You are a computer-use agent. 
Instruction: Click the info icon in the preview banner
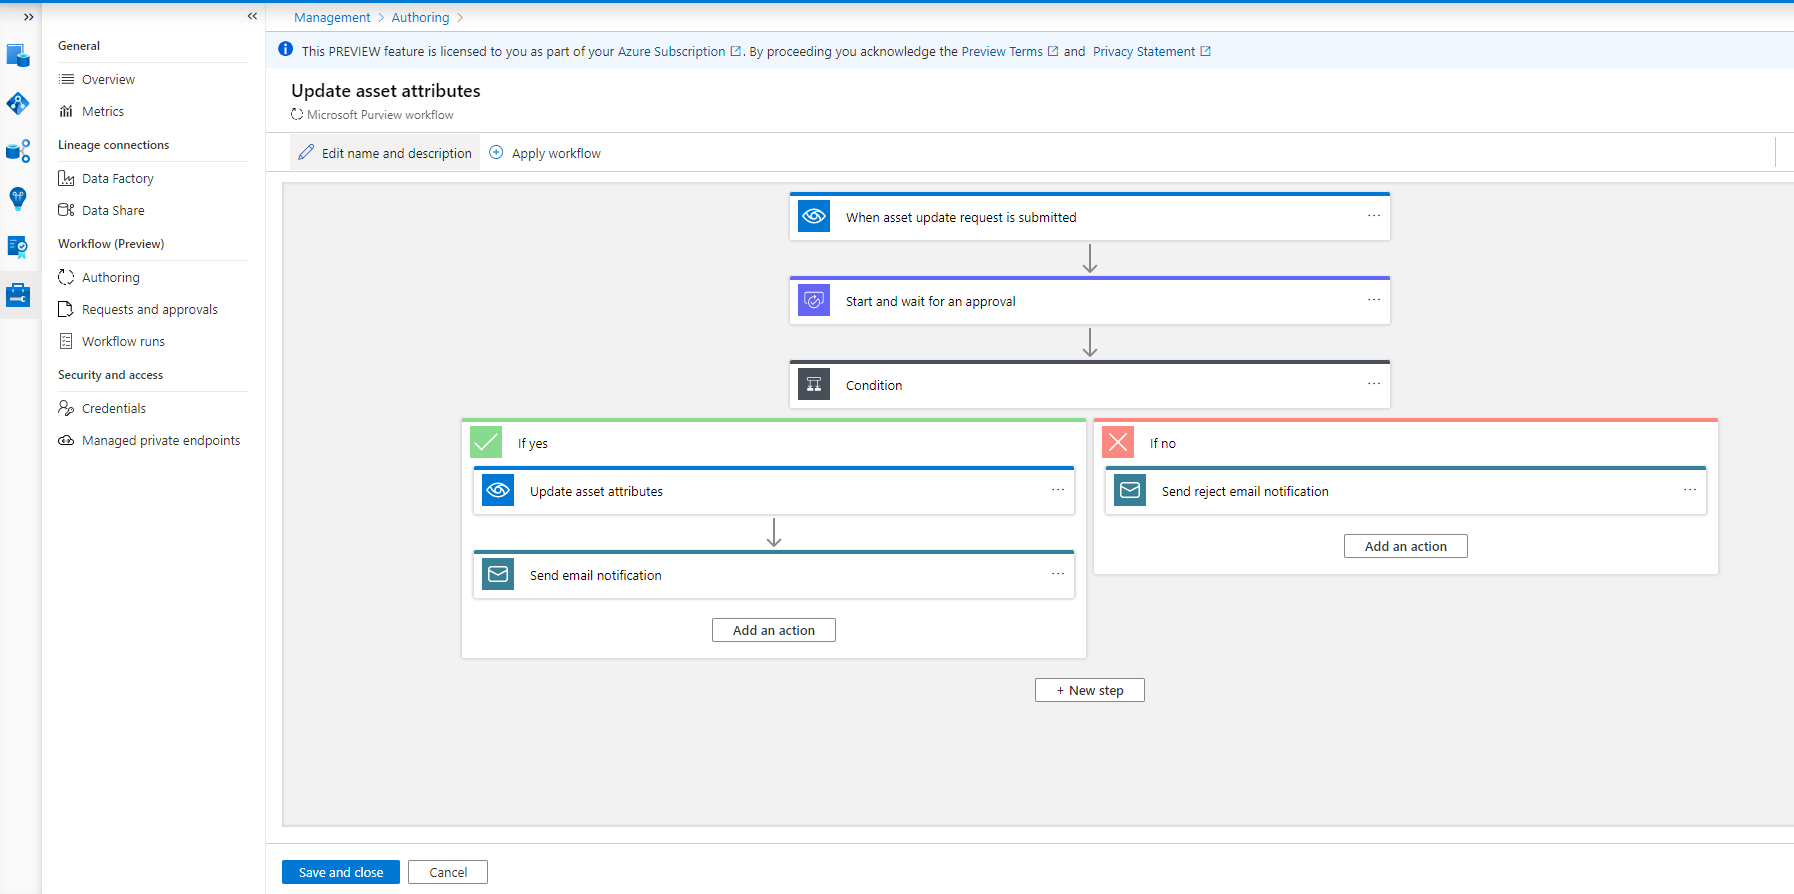286,49
